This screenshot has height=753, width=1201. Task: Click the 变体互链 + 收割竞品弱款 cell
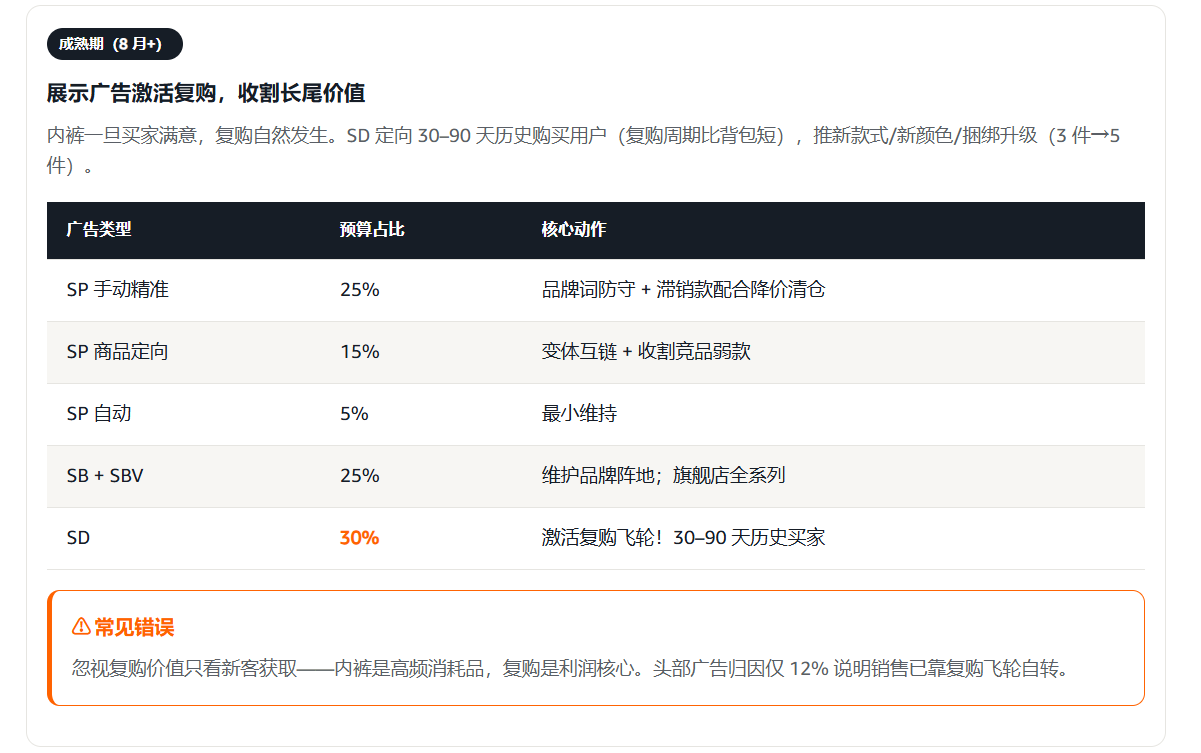(646, 352)
